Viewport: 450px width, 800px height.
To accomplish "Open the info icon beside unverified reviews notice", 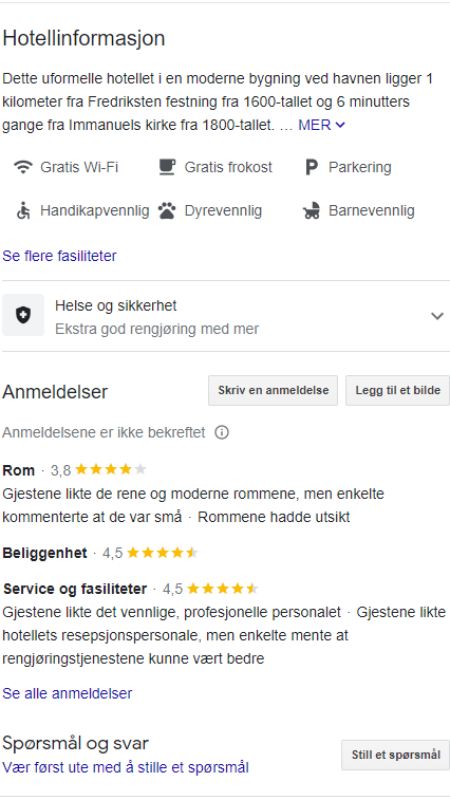I will [x=221, y=433].
